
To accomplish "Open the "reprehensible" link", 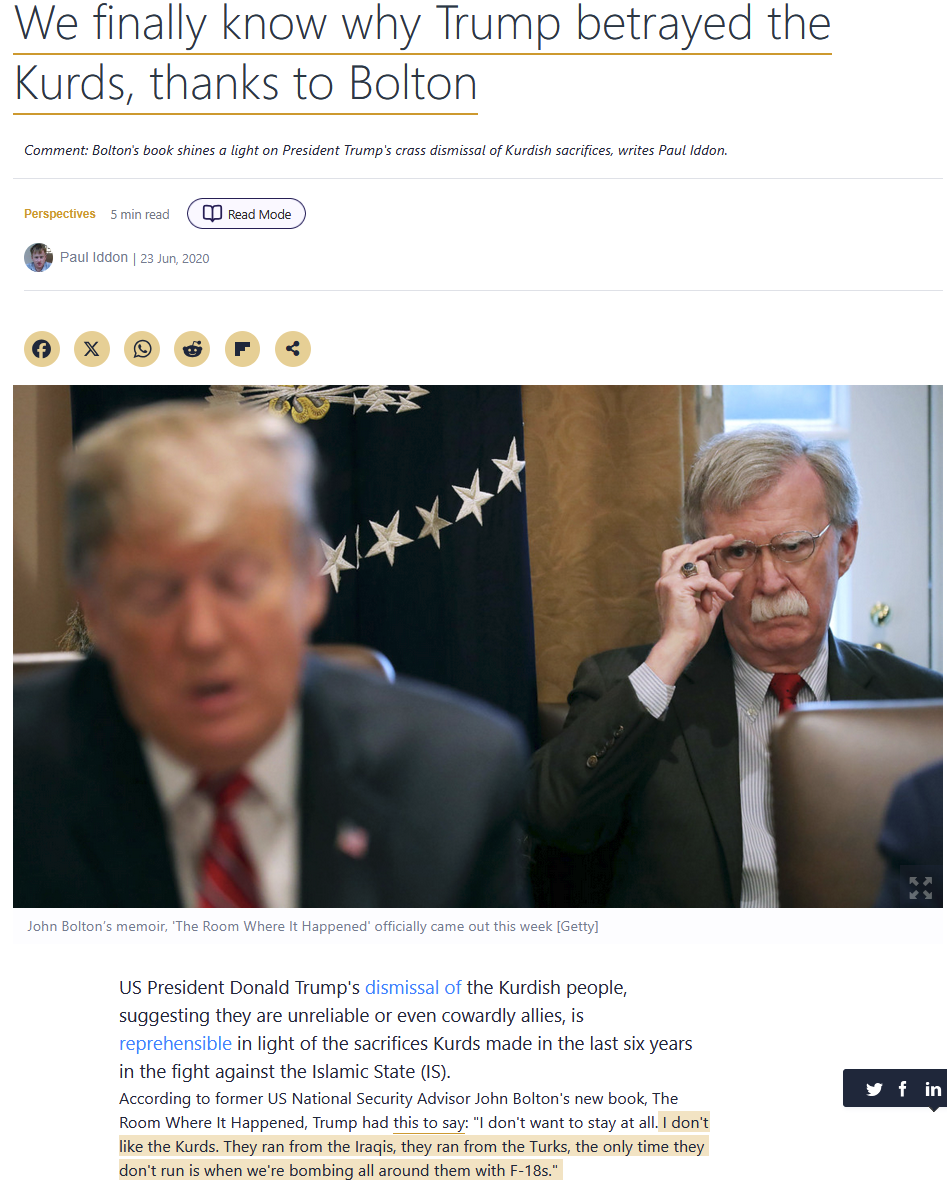I will 175,1043.
